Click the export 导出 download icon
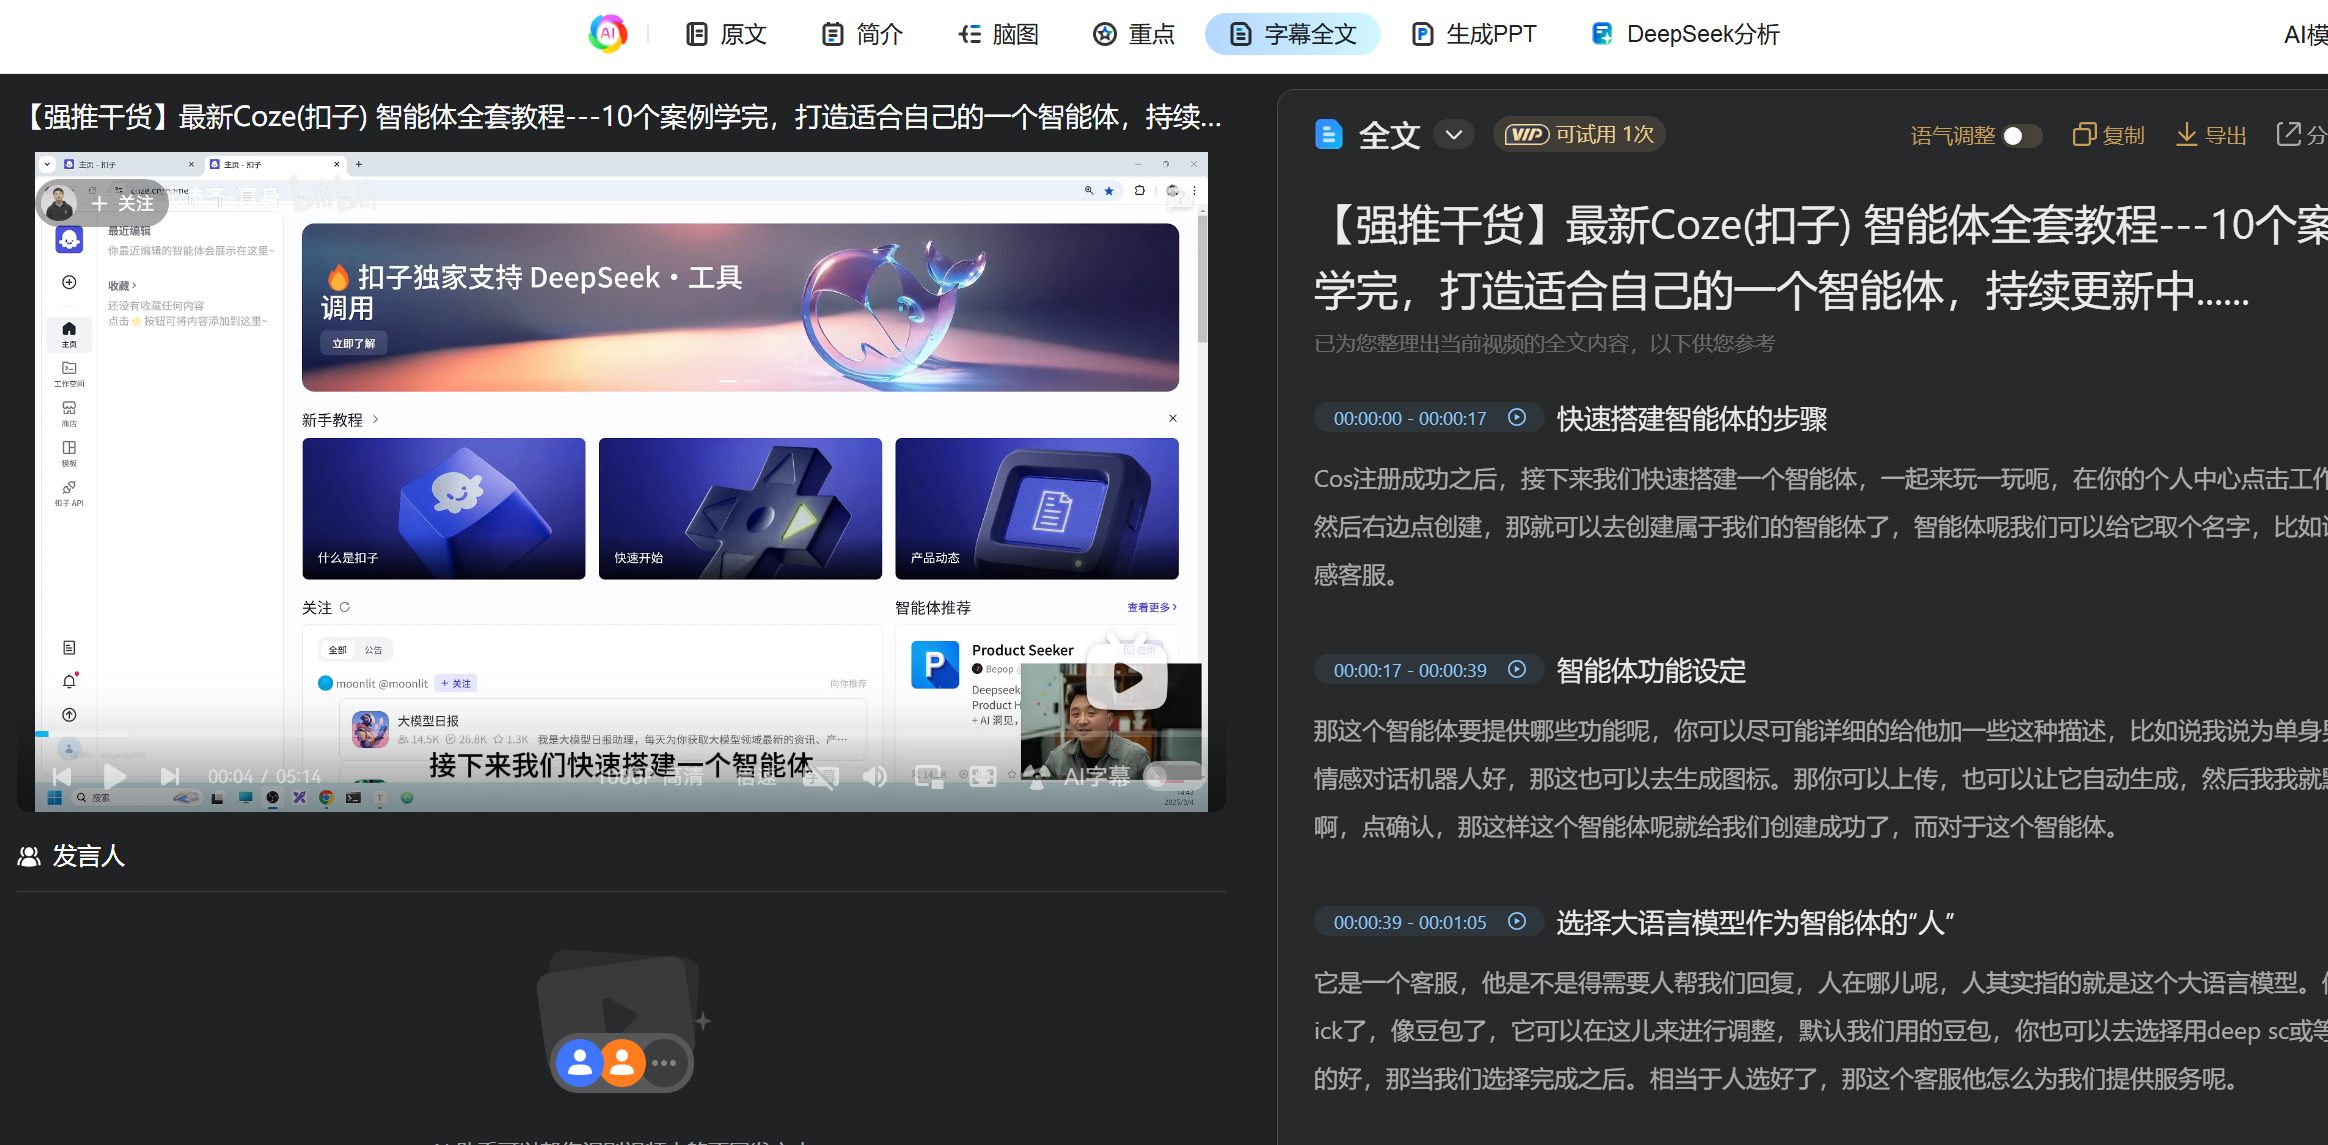 point(2187,135)
